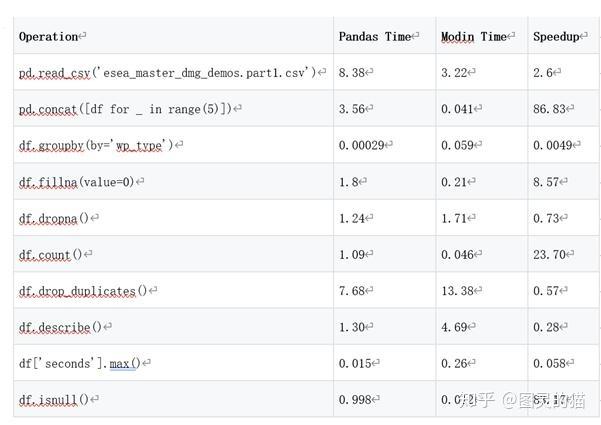Click the df.dropna() operation cell
The image size is (601, 425).
tap(56, 218)
